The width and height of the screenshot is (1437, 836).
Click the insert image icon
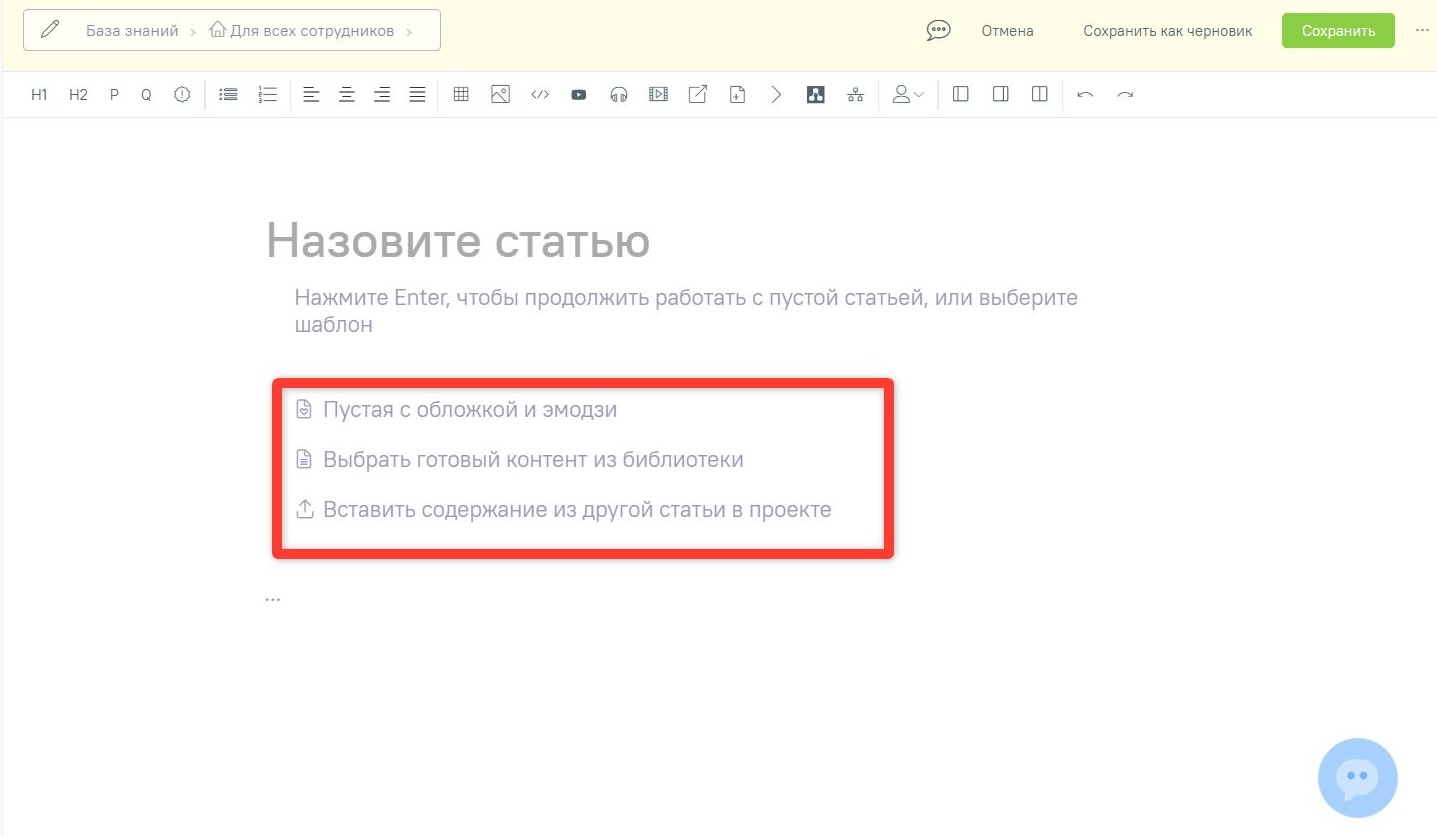(501, 95)
